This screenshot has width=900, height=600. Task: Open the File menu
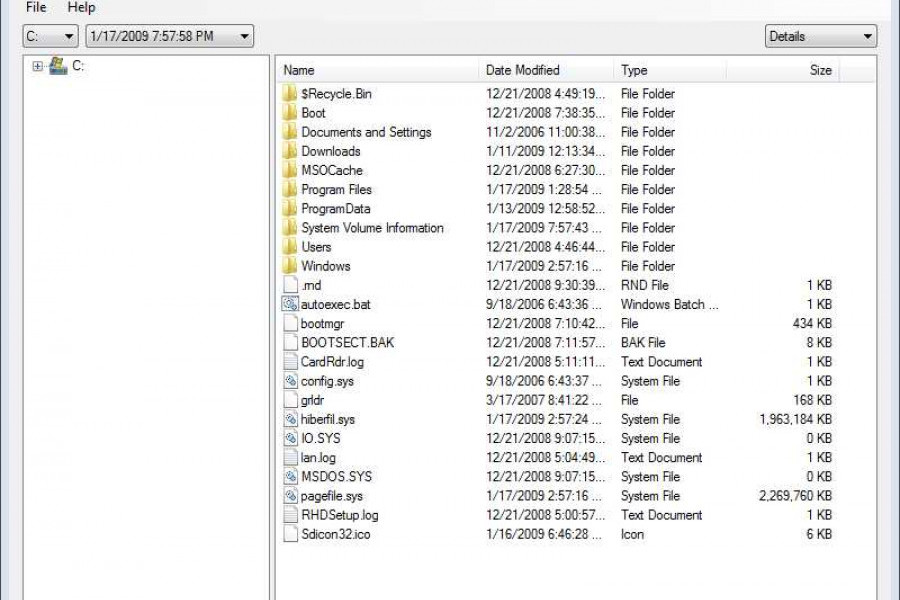pyautogui.click(x=36, y=8)
